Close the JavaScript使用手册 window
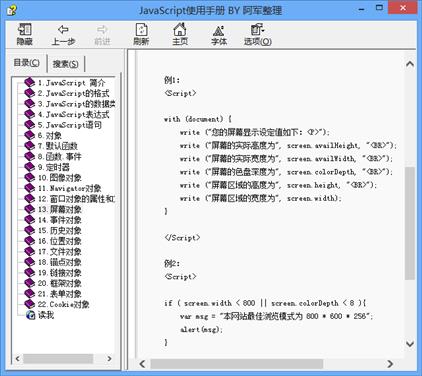The image size is (422, 376). pyautogui.click(x=403, y=8)
